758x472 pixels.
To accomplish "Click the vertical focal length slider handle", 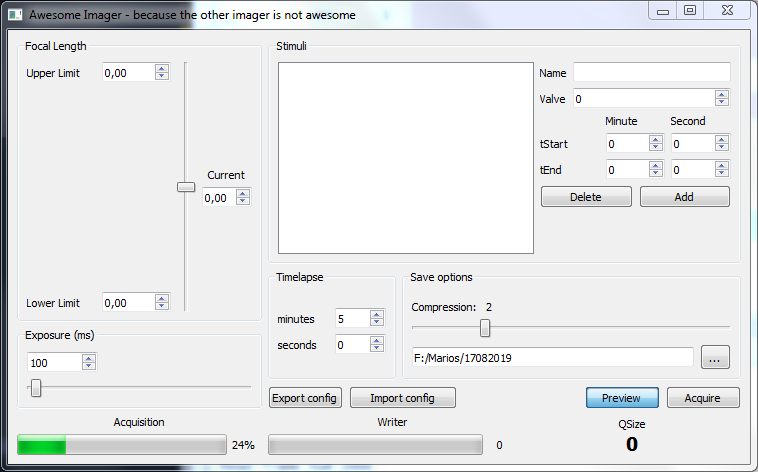I will [186, 187].
